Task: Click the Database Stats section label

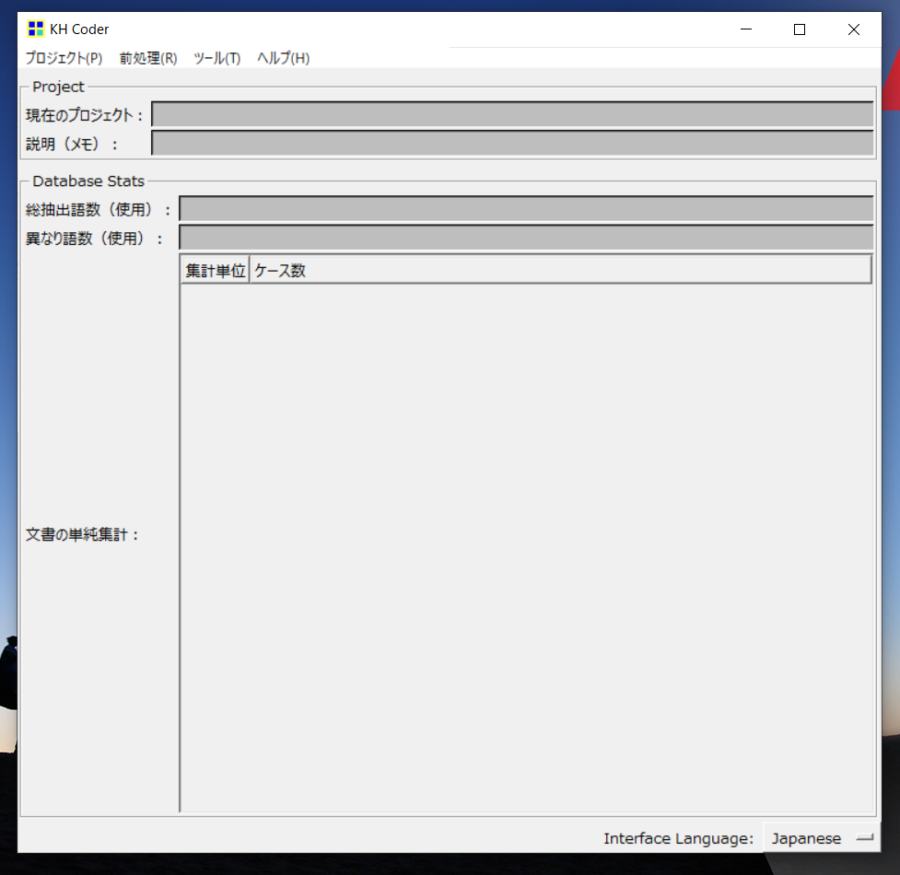Action: (x=86, y=181)
